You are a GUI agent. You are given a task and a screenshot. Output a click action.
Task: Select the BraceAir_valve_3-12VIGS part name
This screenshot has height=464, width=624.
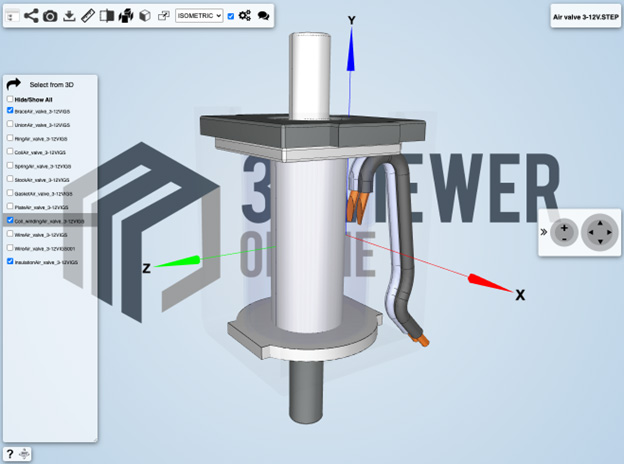tap(42, 112)
